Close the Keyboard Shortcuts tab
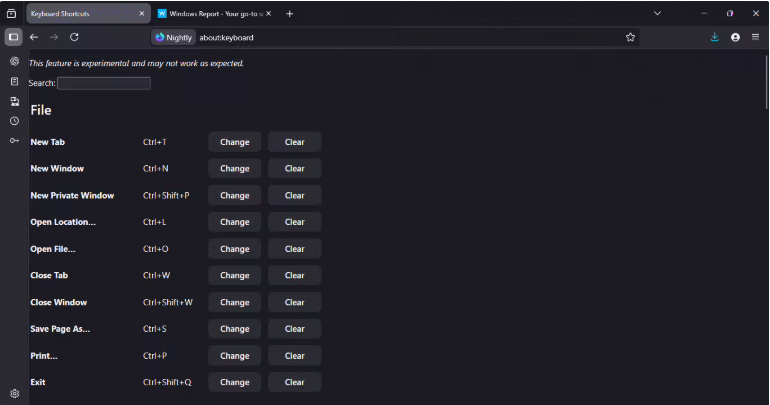 coord(140,13)
